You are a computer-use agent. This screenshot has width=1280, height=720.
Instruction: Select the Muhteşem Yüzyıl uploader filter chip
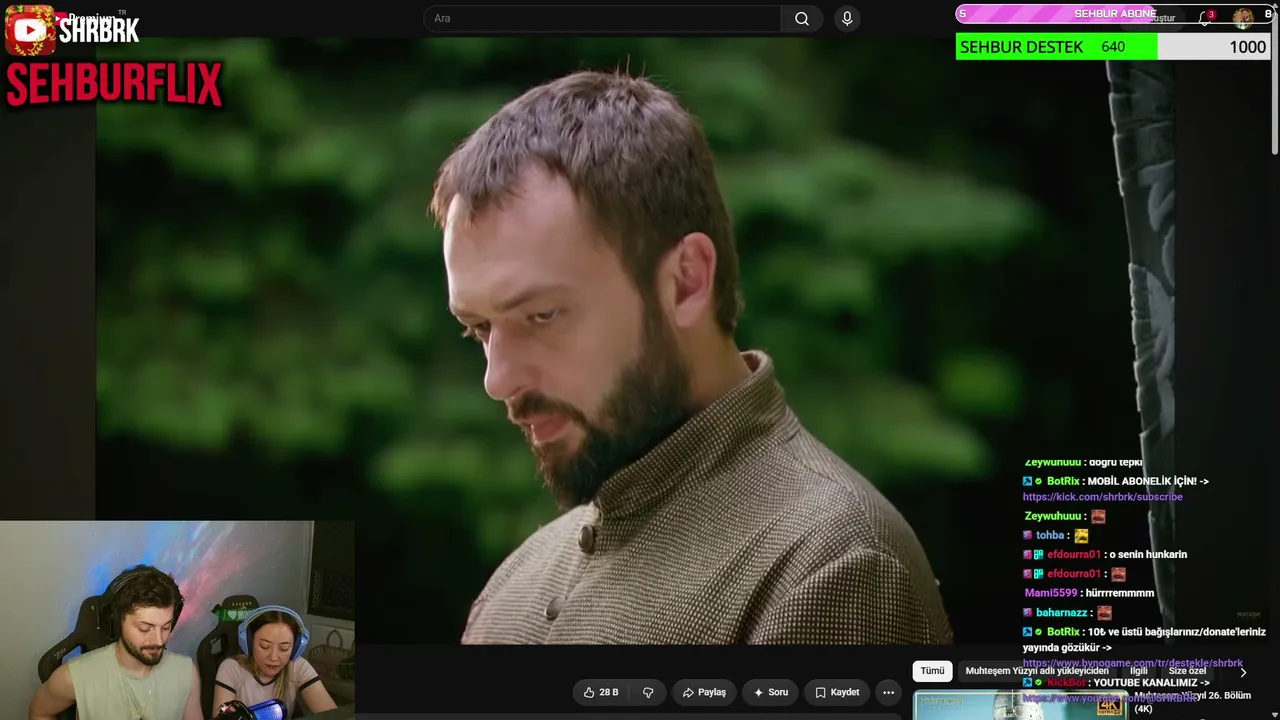tap(1036, 671)
